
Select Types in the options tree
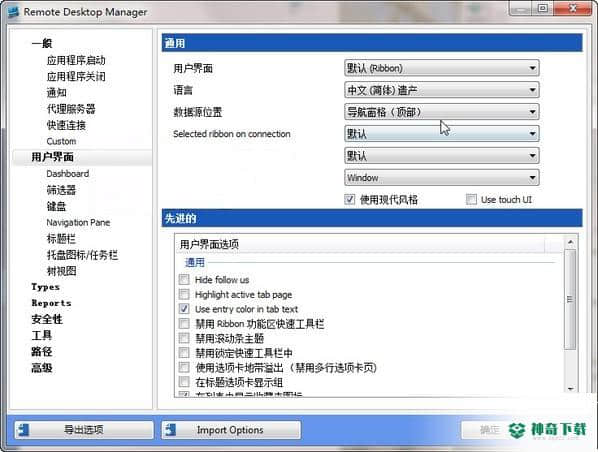pyautogui.click(x=46, y=287)
